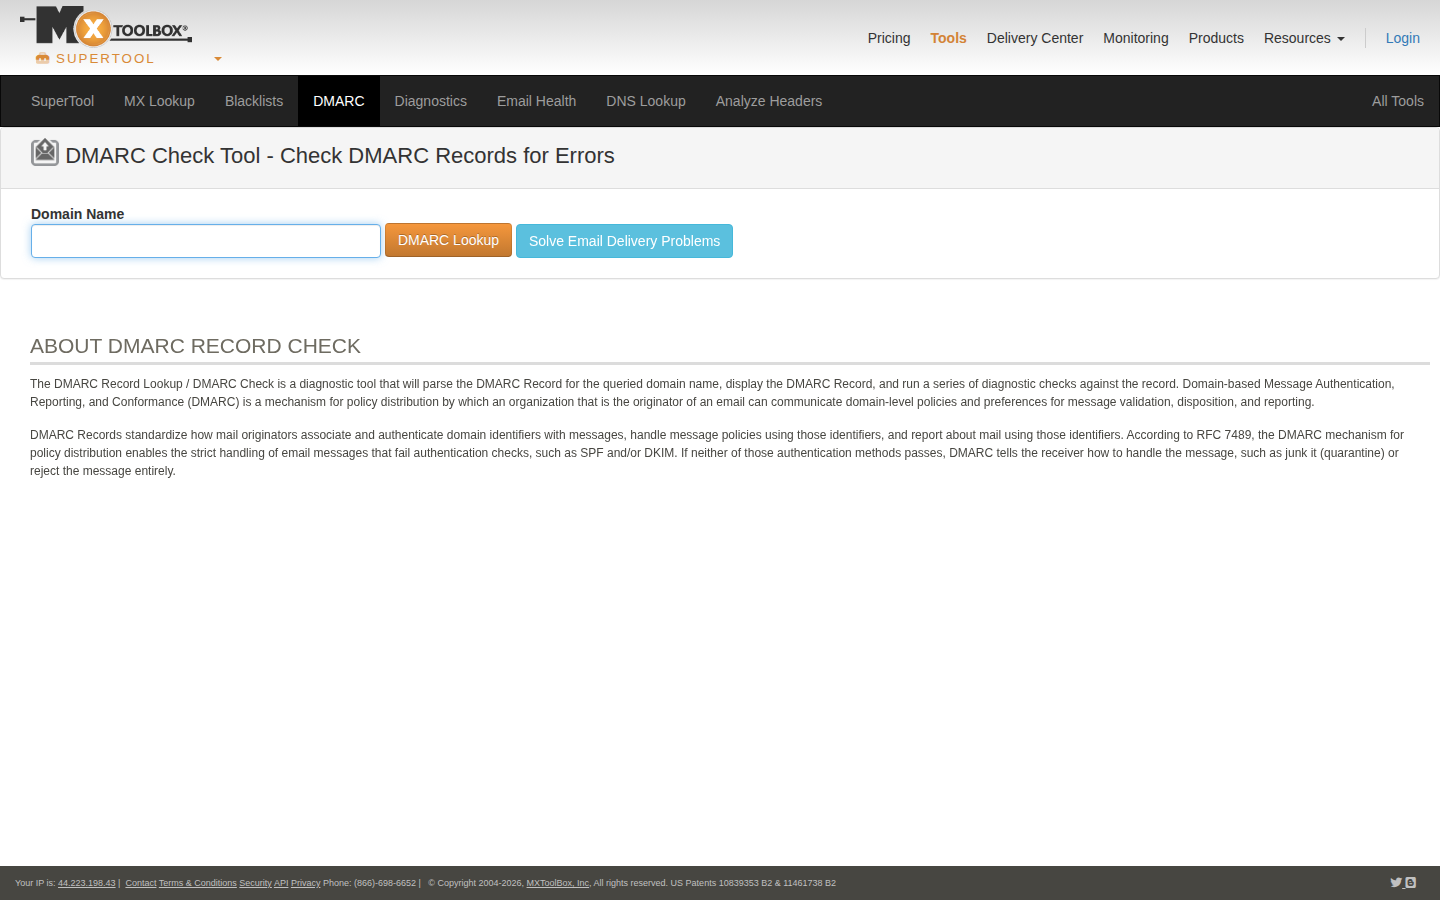Image resolution: width=1440 pixels, height=900 pixels.
Task: Click the IP address link in the footer
Action: click(87, 883)
